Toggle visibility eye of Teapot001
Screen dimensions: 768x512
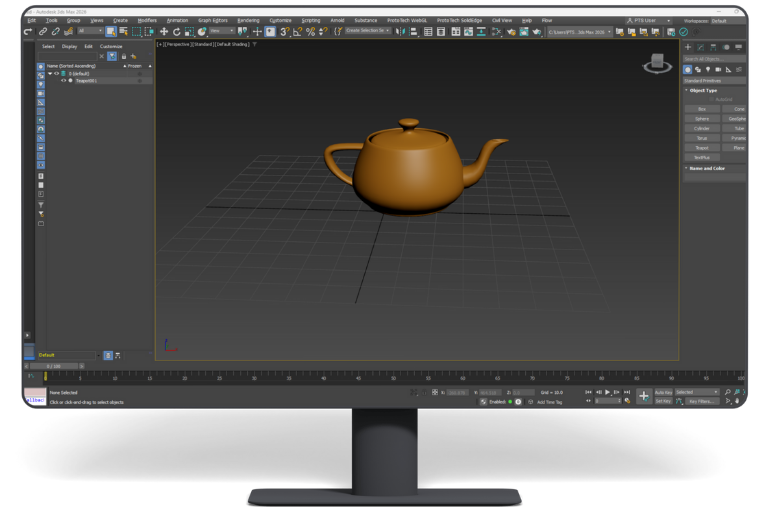63,81
